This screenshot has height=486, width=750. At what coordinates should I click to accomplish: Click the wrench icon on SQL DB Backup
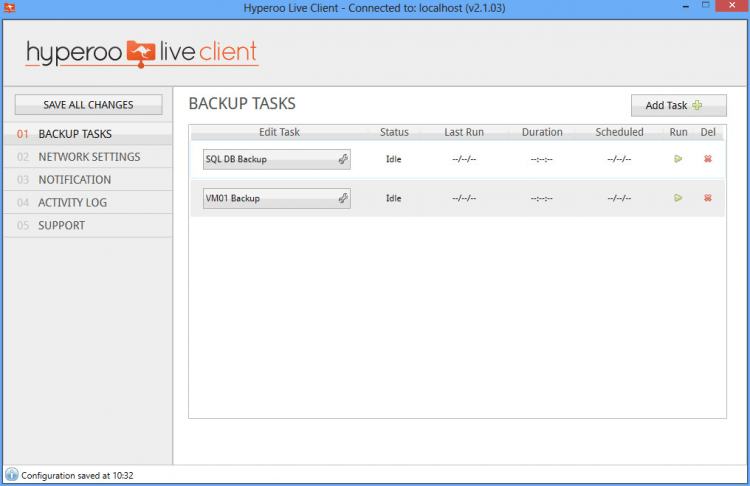click(x=343, y=159)
